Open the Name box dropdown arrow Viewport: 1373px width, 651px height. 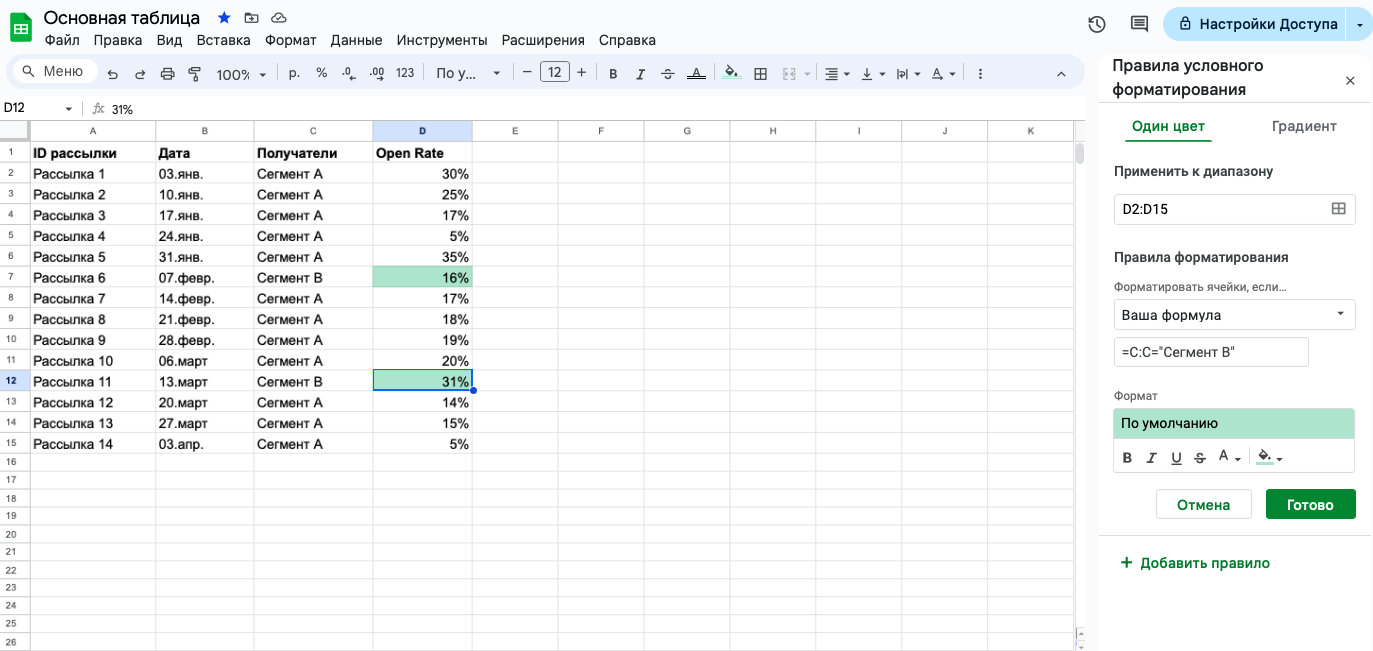69,109
